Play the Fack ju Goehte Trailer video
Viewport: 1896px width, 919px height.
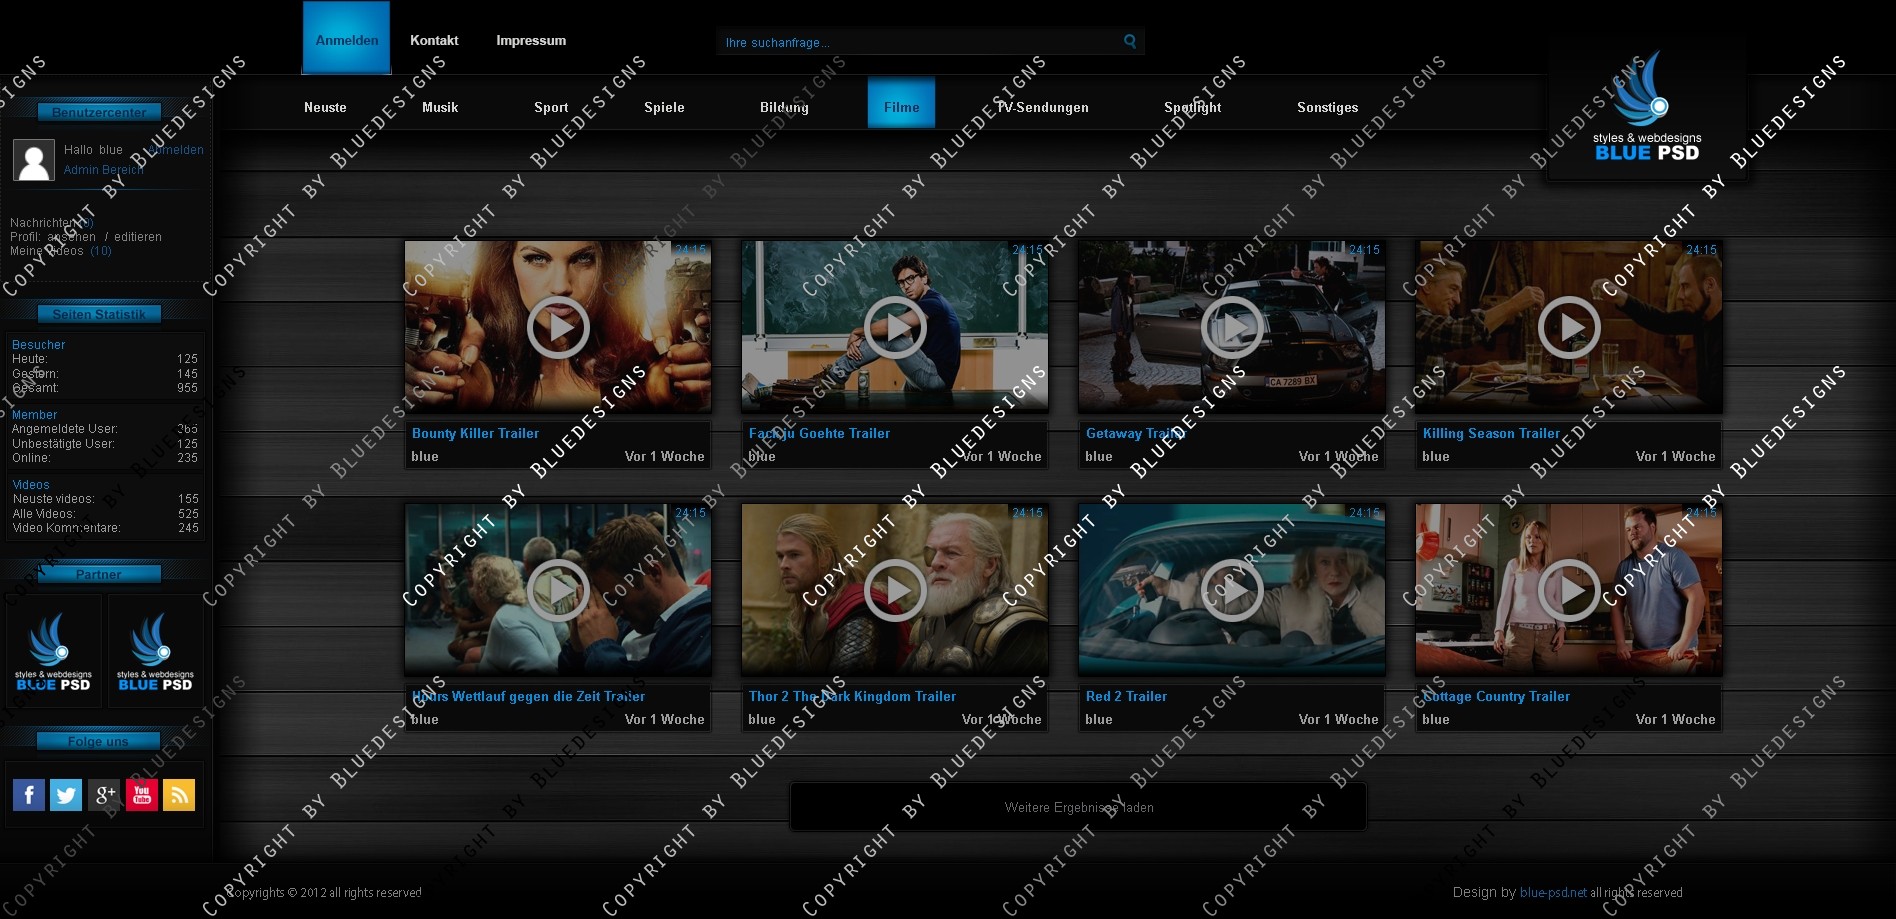895,327
